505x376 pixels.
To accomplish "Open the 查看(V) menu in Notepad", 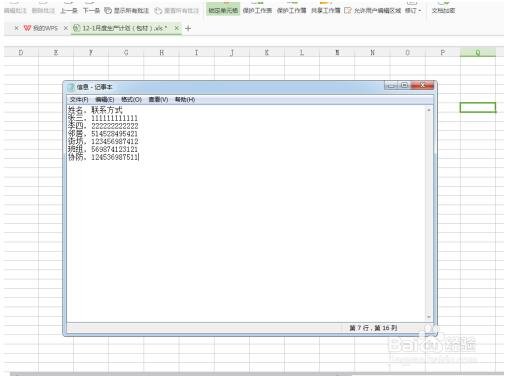I will tap(158, 99).
